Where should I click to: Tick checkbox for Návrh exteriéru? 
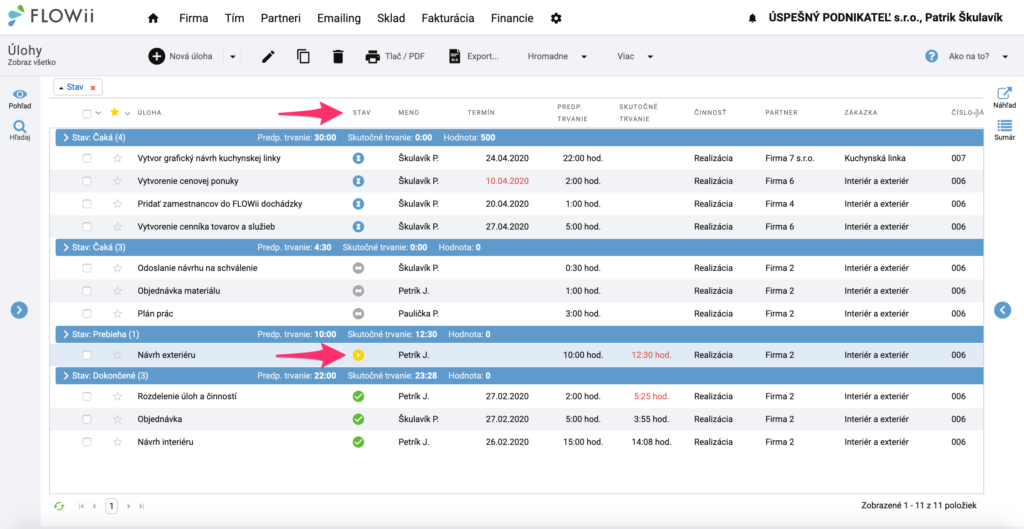click(87, 355)
